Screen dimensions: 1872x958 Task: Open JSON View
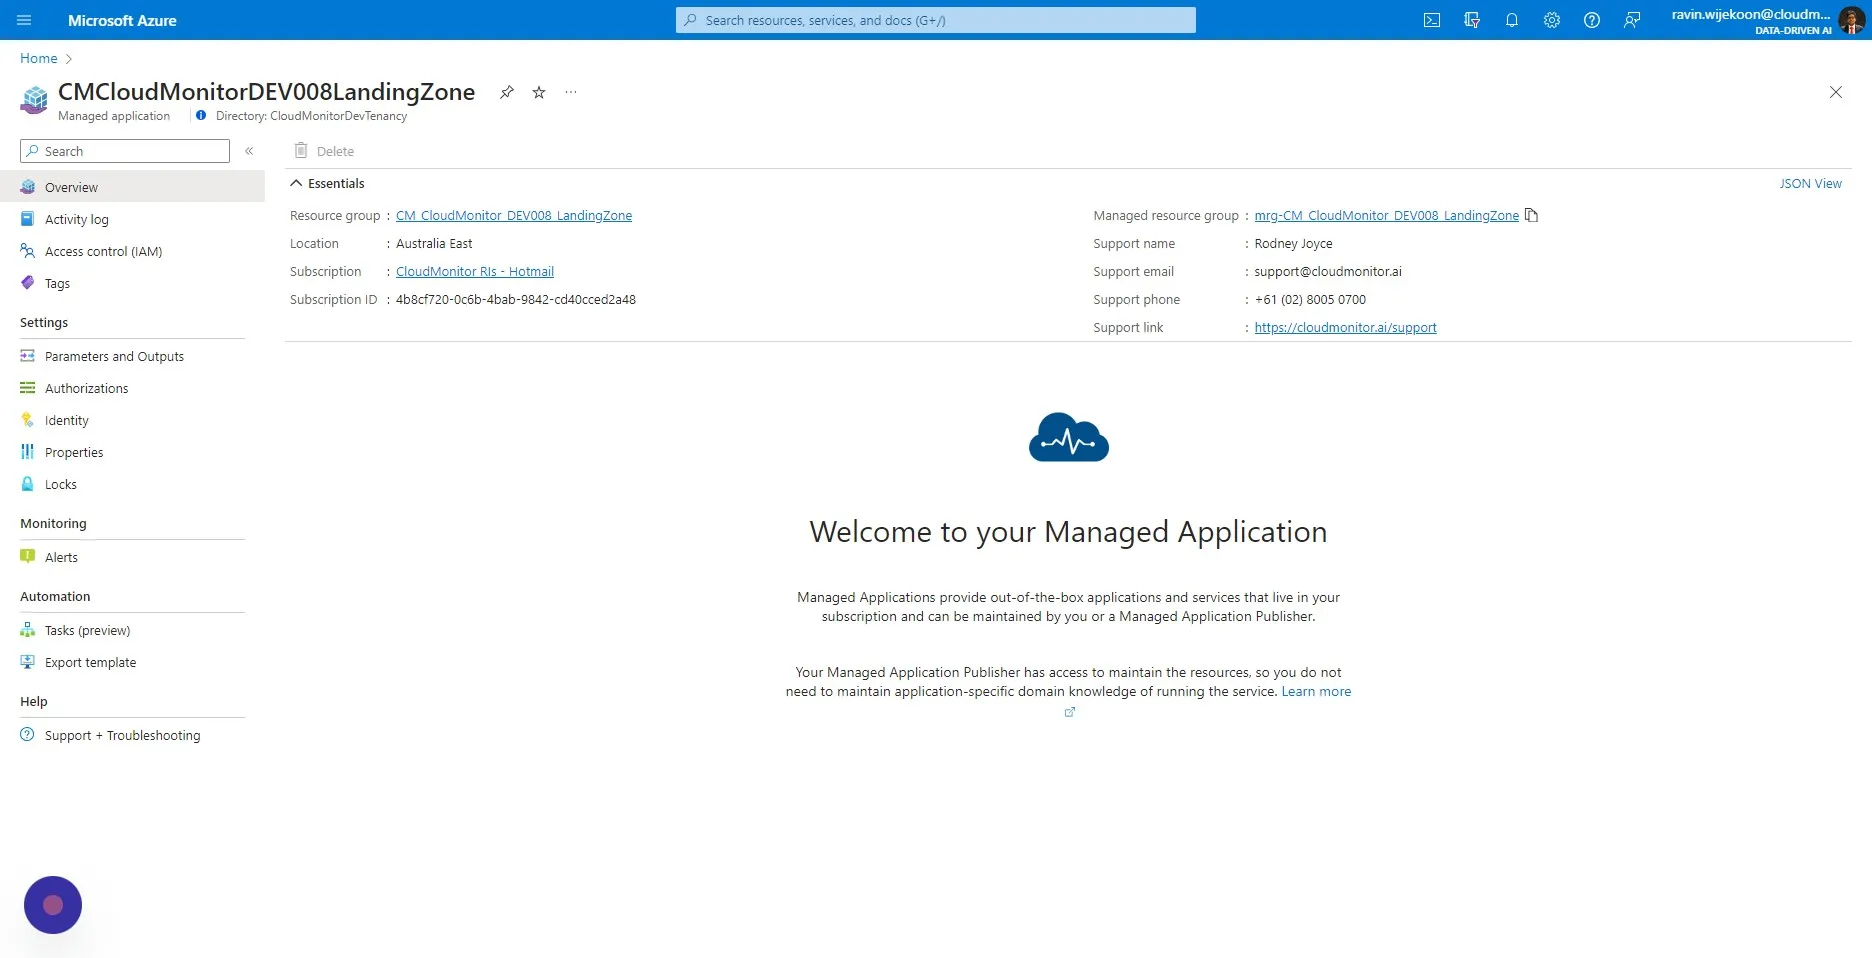point(1810,183)
